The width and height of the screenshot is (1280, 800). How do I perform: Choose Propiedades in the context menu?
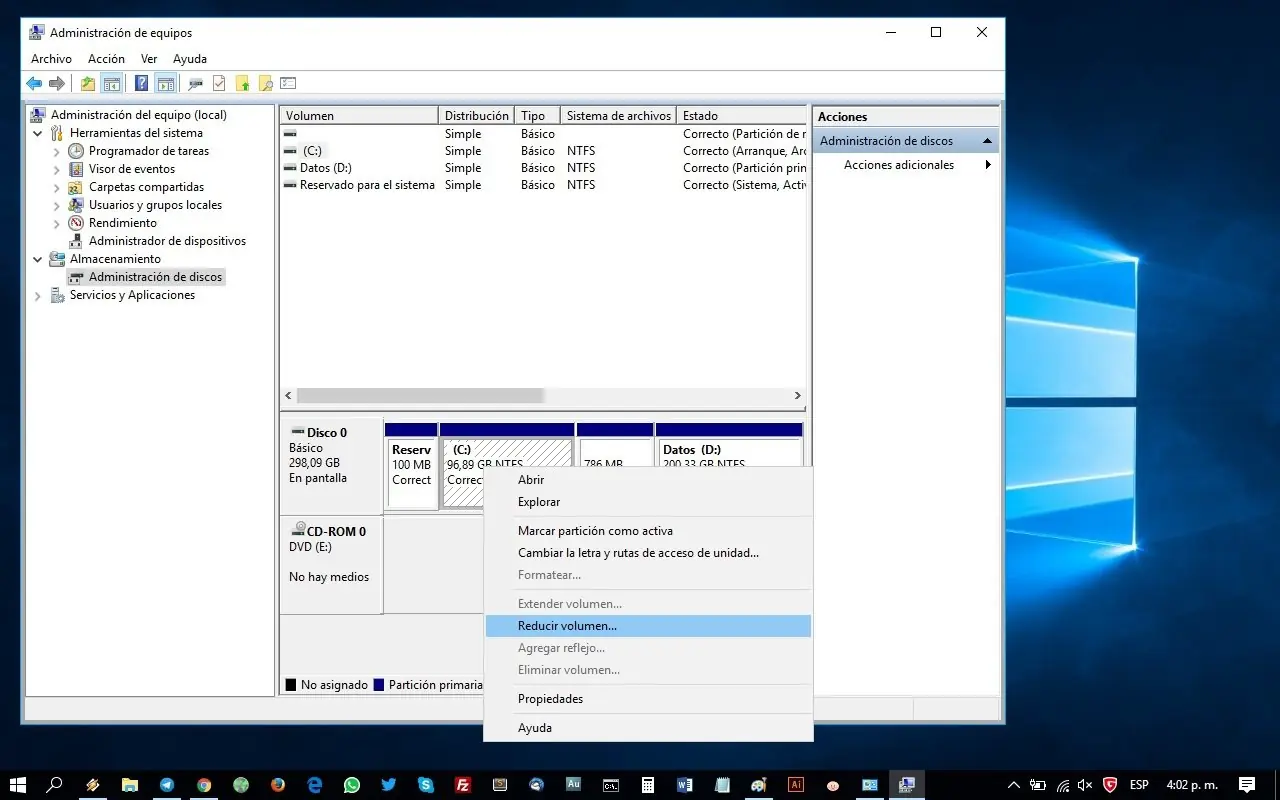(550, 699)
